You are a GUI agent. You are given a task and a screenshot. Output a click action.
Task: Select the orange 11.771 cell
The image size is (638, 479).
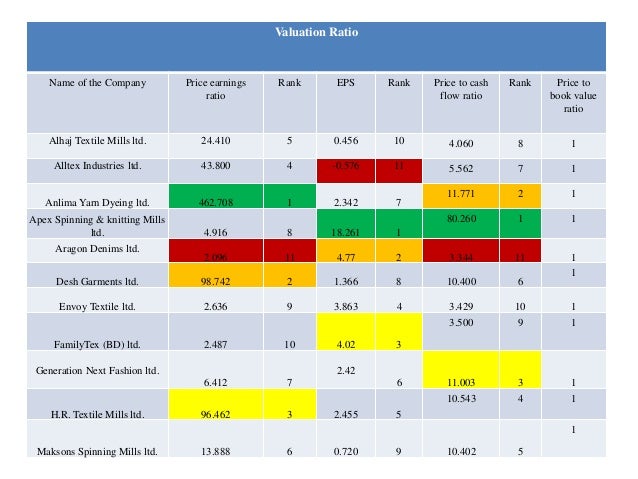point(461,196)
